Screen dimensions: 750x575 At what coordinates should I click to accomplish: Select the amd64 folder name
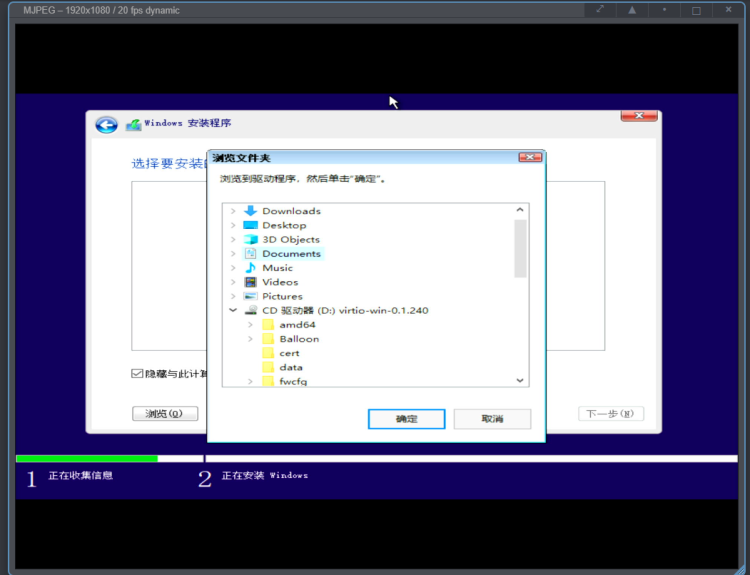[x=298, y=325]
